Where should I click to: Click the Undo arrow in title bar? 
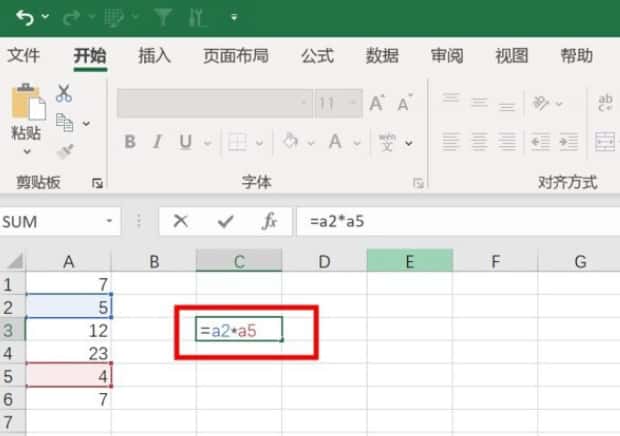click(24, 17)
